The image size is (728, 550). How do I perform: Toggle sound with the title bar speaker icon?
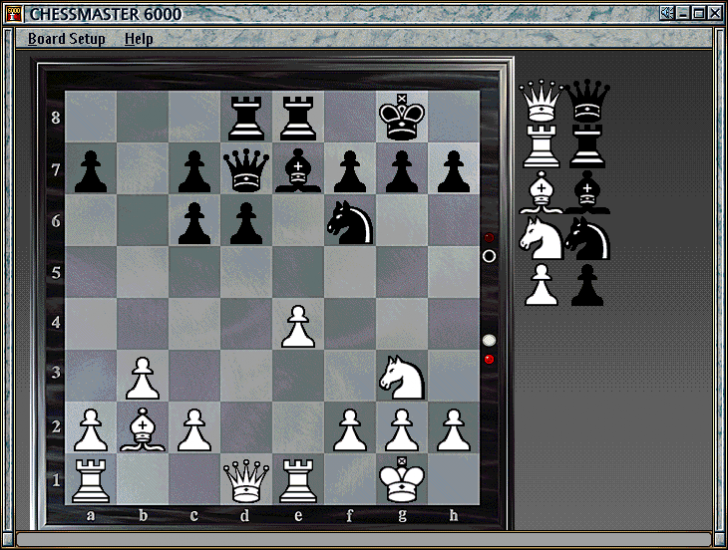pos(667,13)
